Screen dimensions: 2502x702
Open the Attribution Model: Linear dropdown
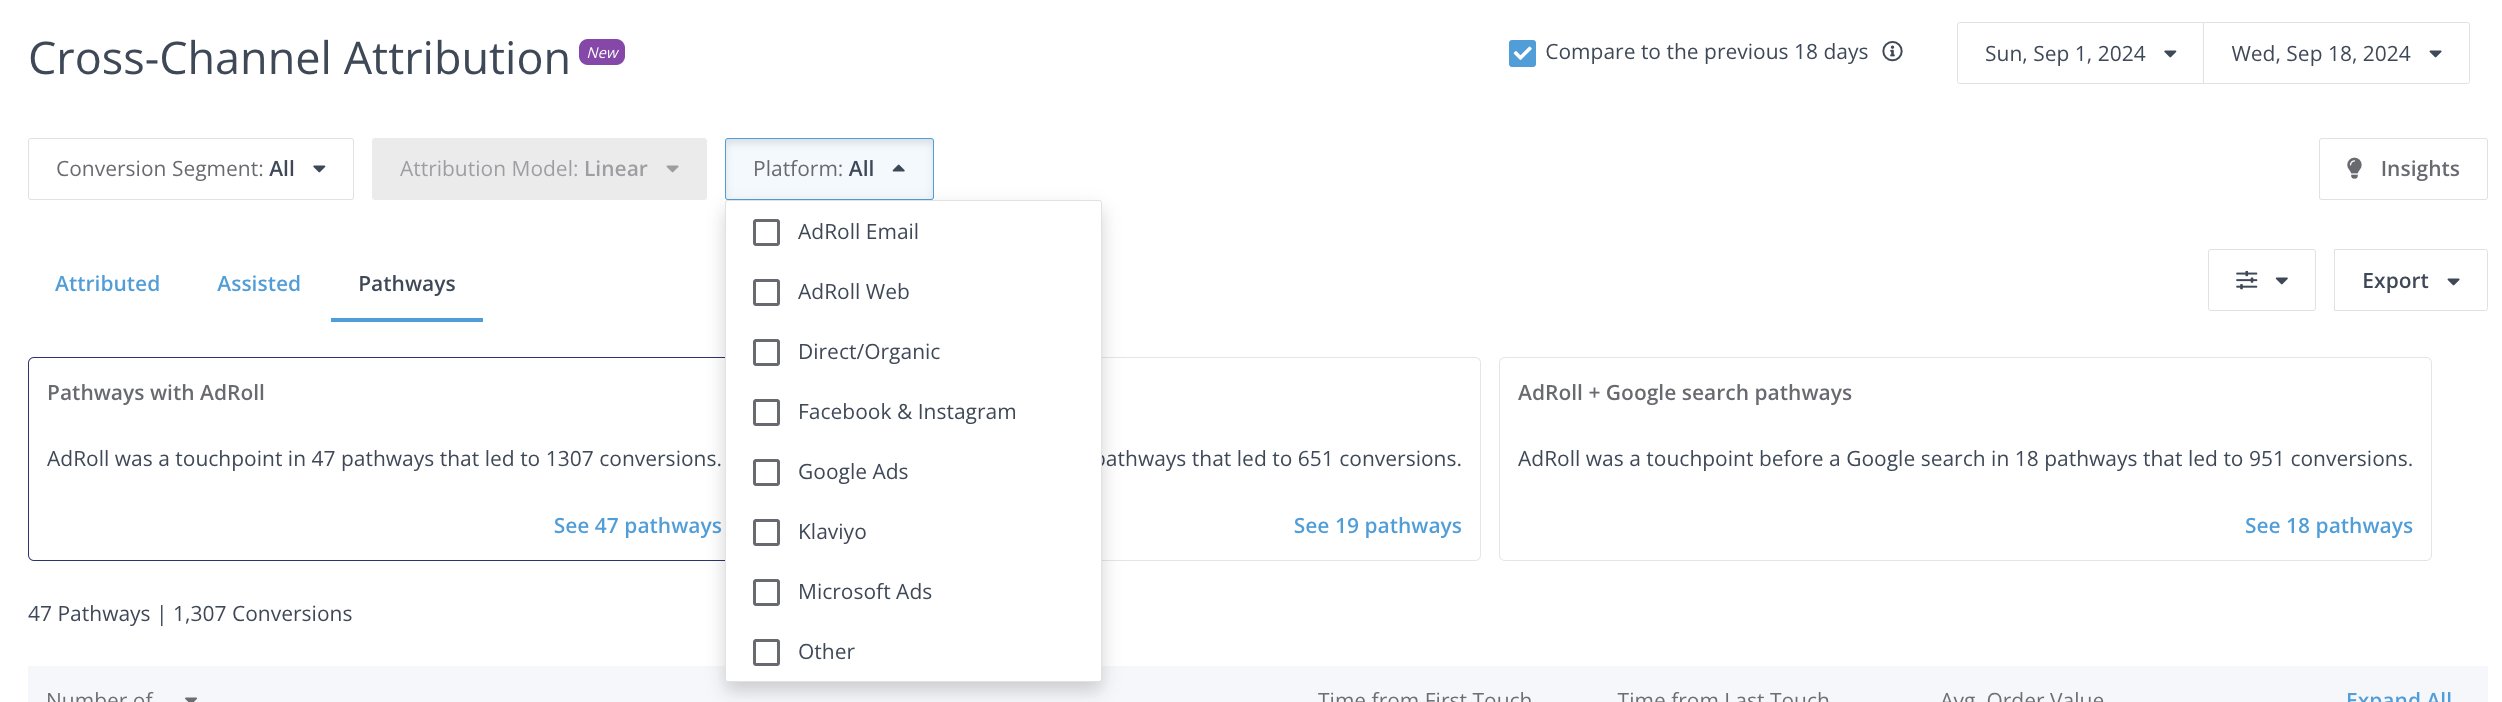point(539,169)
